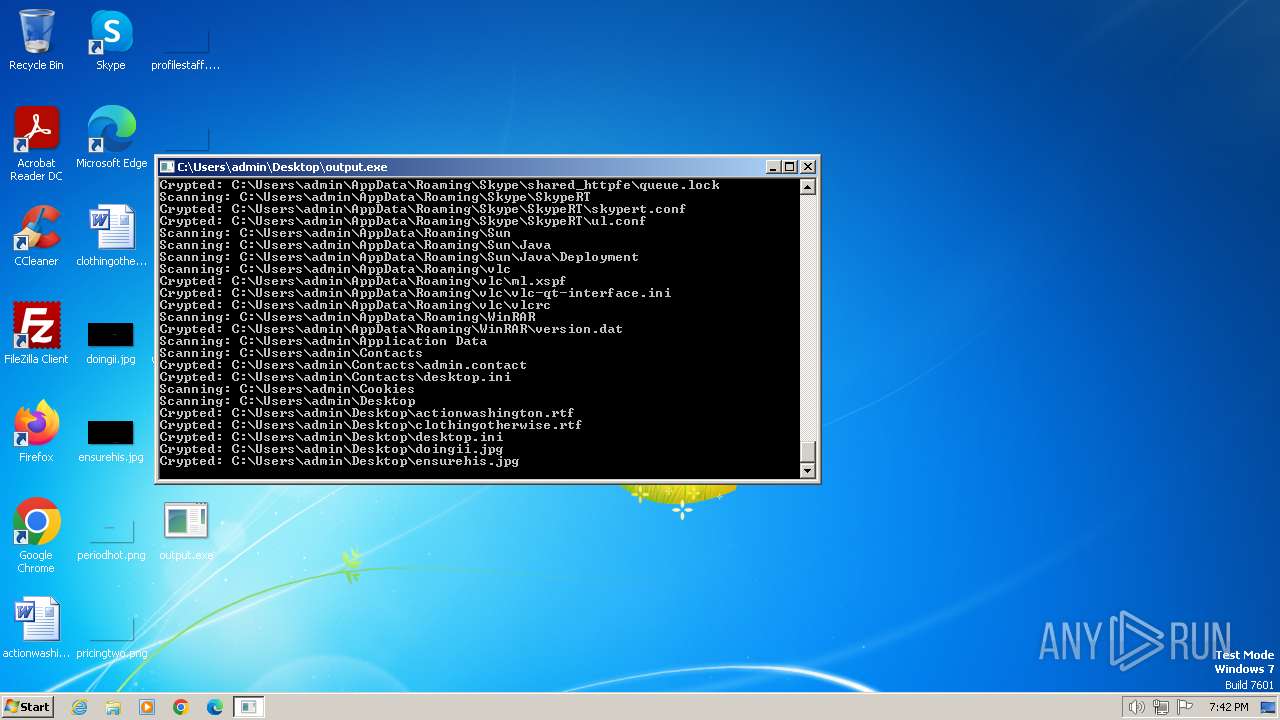Open CCleaner desktop shortcut
Viewport: 1280px width, 720px height.
click(36, 236)
